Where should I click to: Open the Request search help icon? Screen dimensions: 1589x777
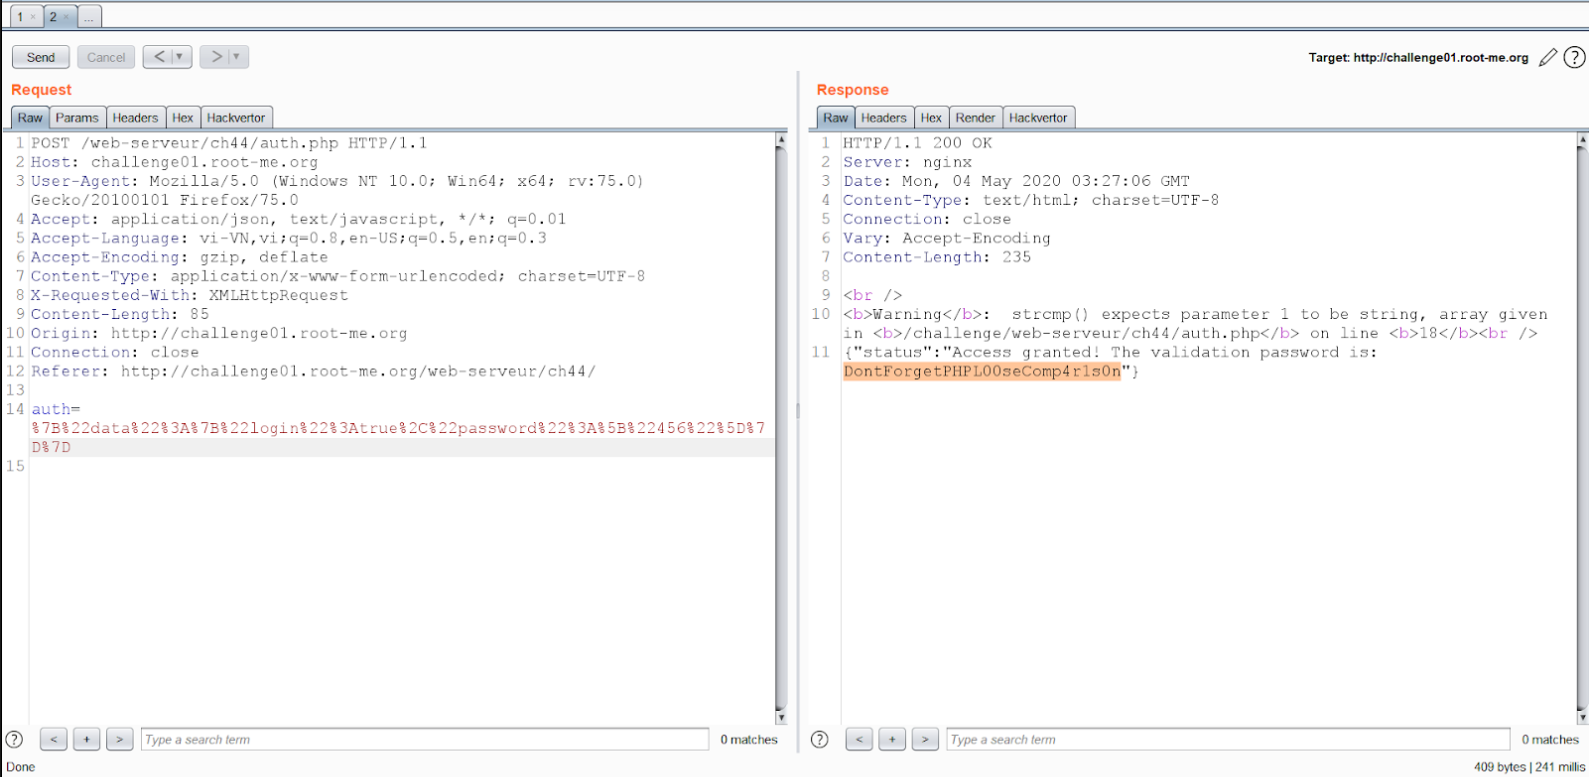tap(14, 739)
